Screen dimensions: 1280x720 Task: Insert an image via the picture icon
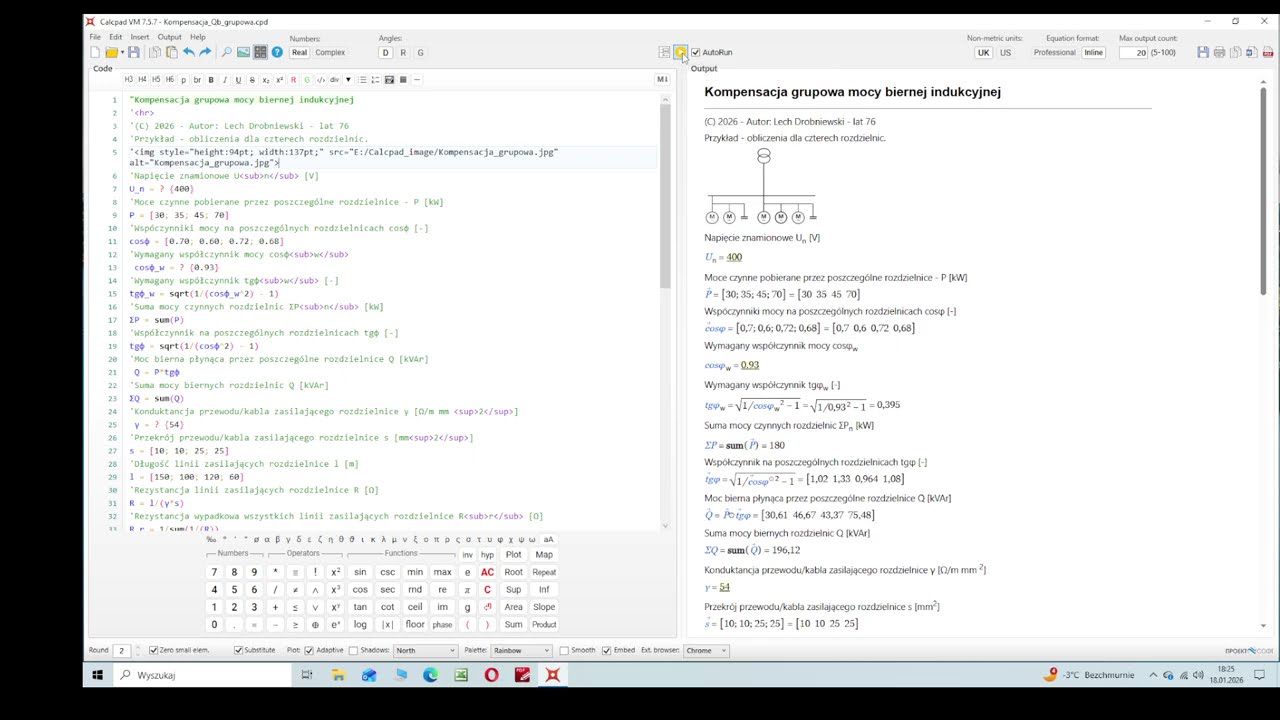(x=243, y=52)
